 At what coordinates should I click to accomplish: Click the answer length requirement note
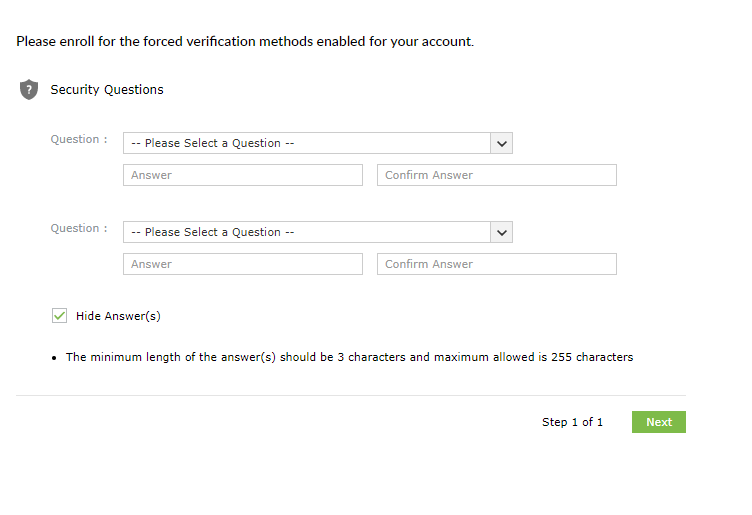[349, 357]
